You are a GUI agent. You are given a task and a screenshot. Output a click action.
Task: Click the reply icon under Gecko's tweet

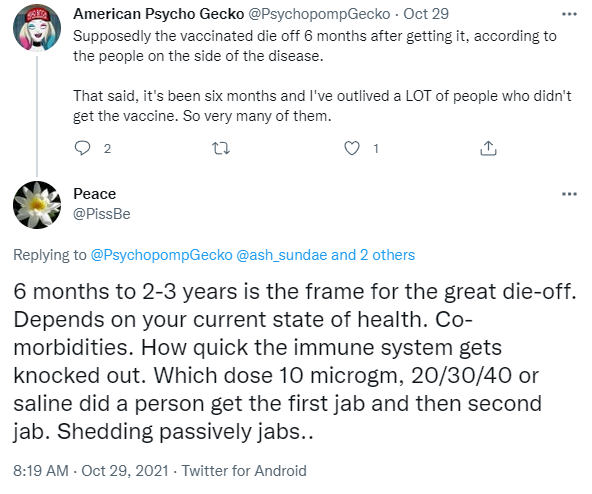click(x=82, y=148)
